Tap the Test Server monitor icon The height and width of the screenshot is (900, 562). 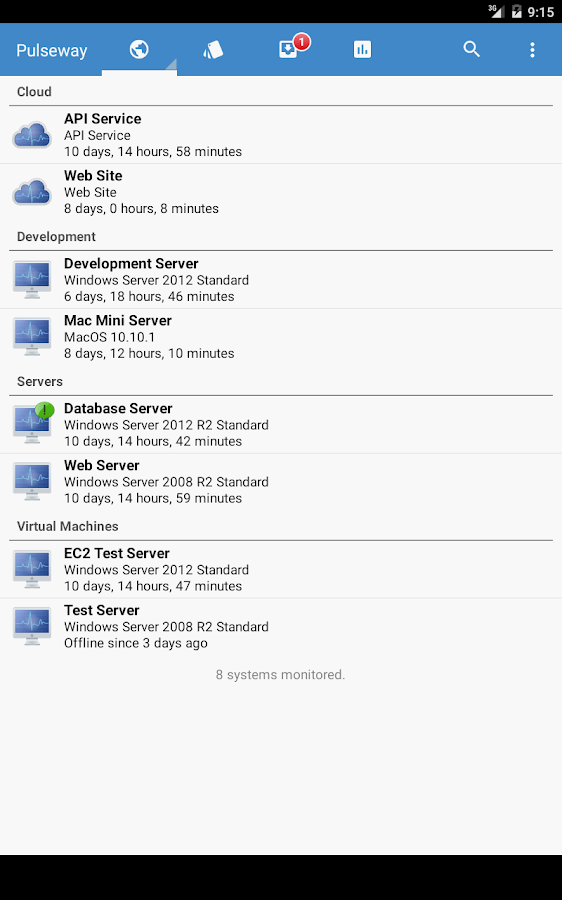point(32,626)
